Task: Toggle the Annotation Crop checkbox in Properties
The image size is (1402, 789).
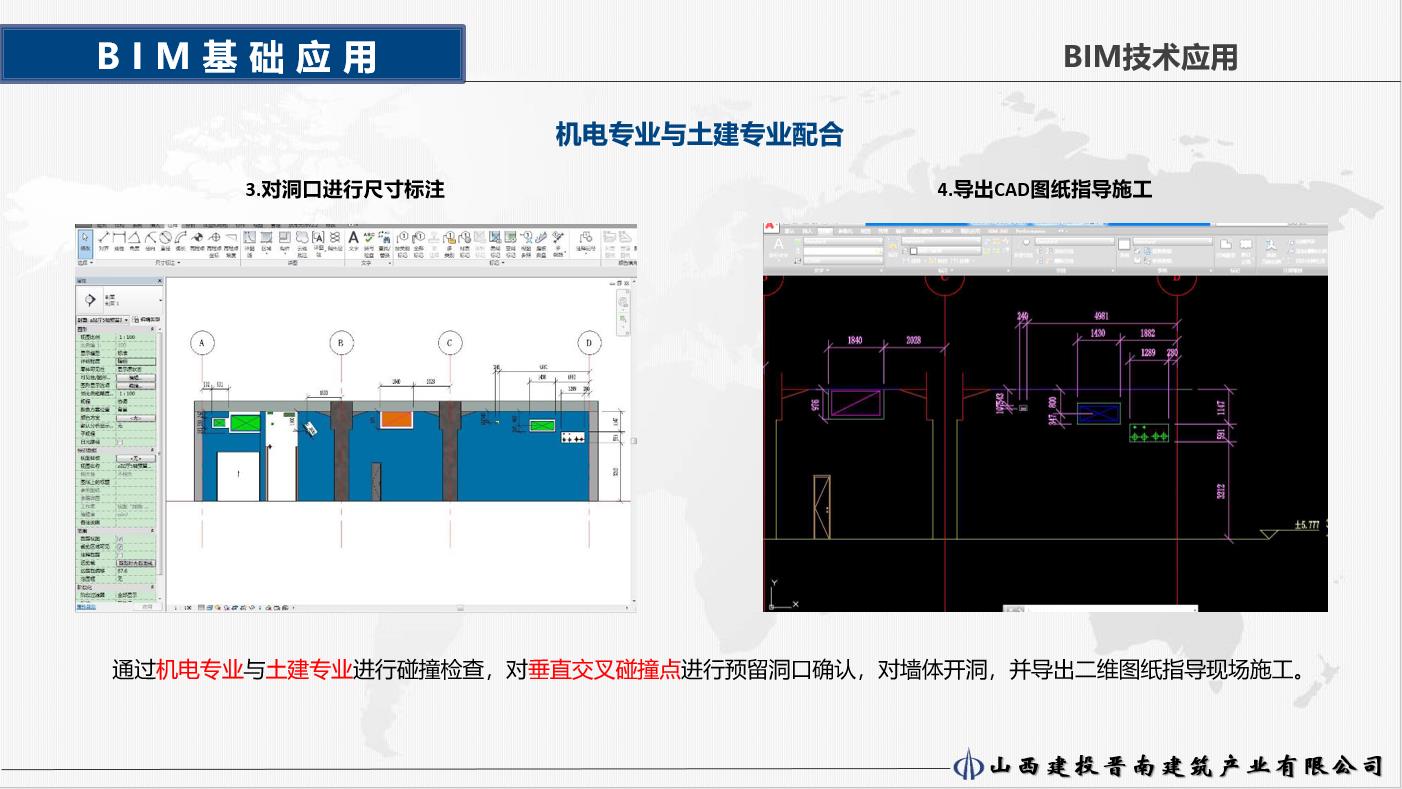Action: [120, 555]
